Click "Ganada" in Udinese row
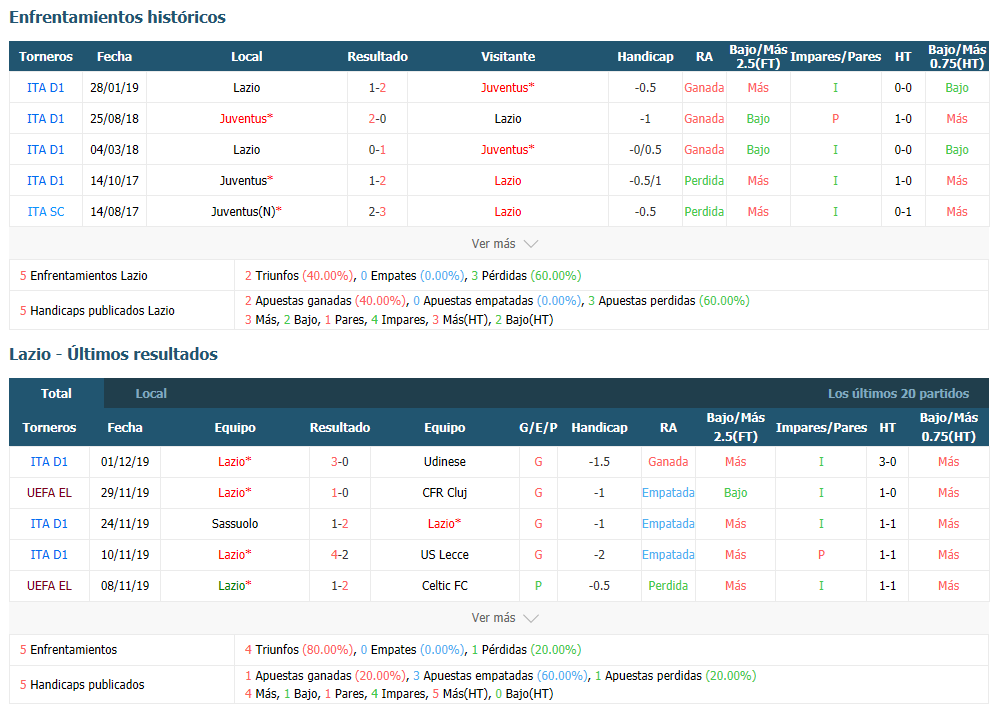This screenshot has width=1002, height=708. pyautogui.click(x=668, y=461)
